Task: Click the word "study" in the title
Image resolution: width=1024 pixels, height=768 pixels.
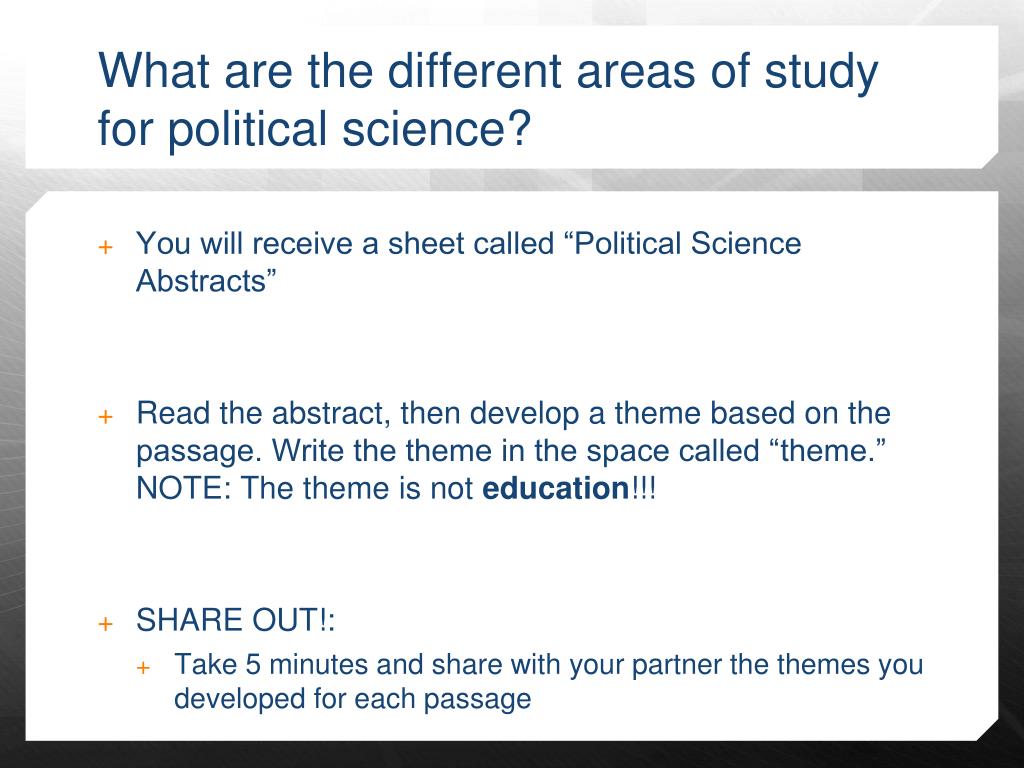Action: (822, 72)
